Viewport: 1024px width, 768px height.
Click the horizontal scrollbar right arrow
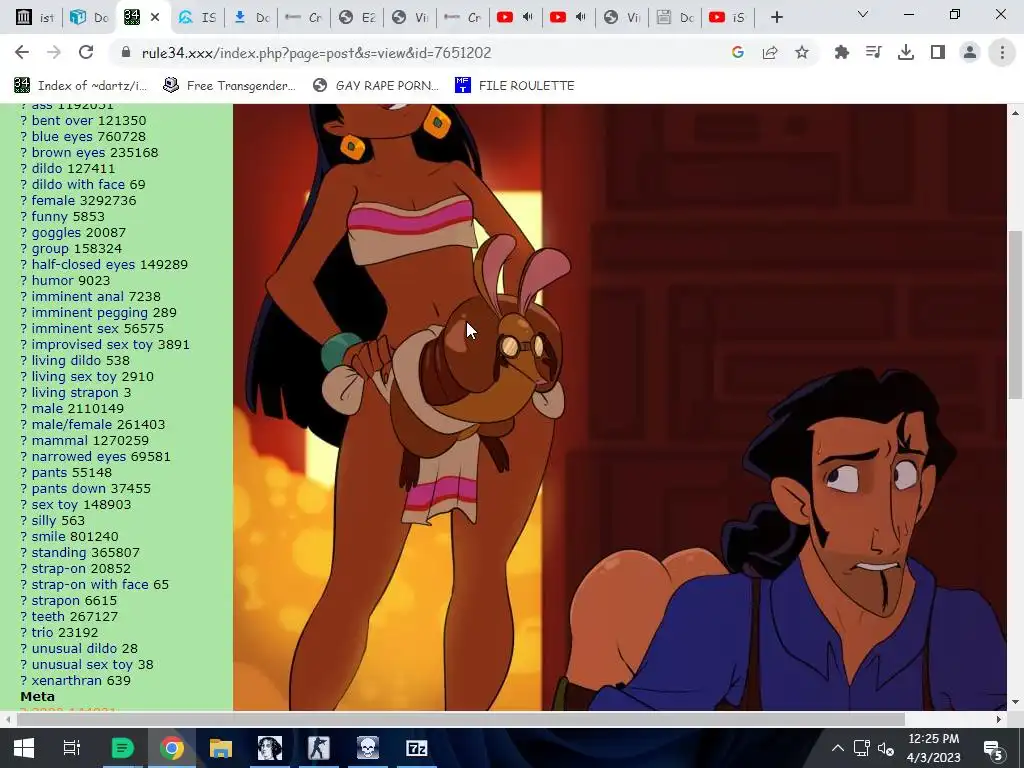pos(999,719)
